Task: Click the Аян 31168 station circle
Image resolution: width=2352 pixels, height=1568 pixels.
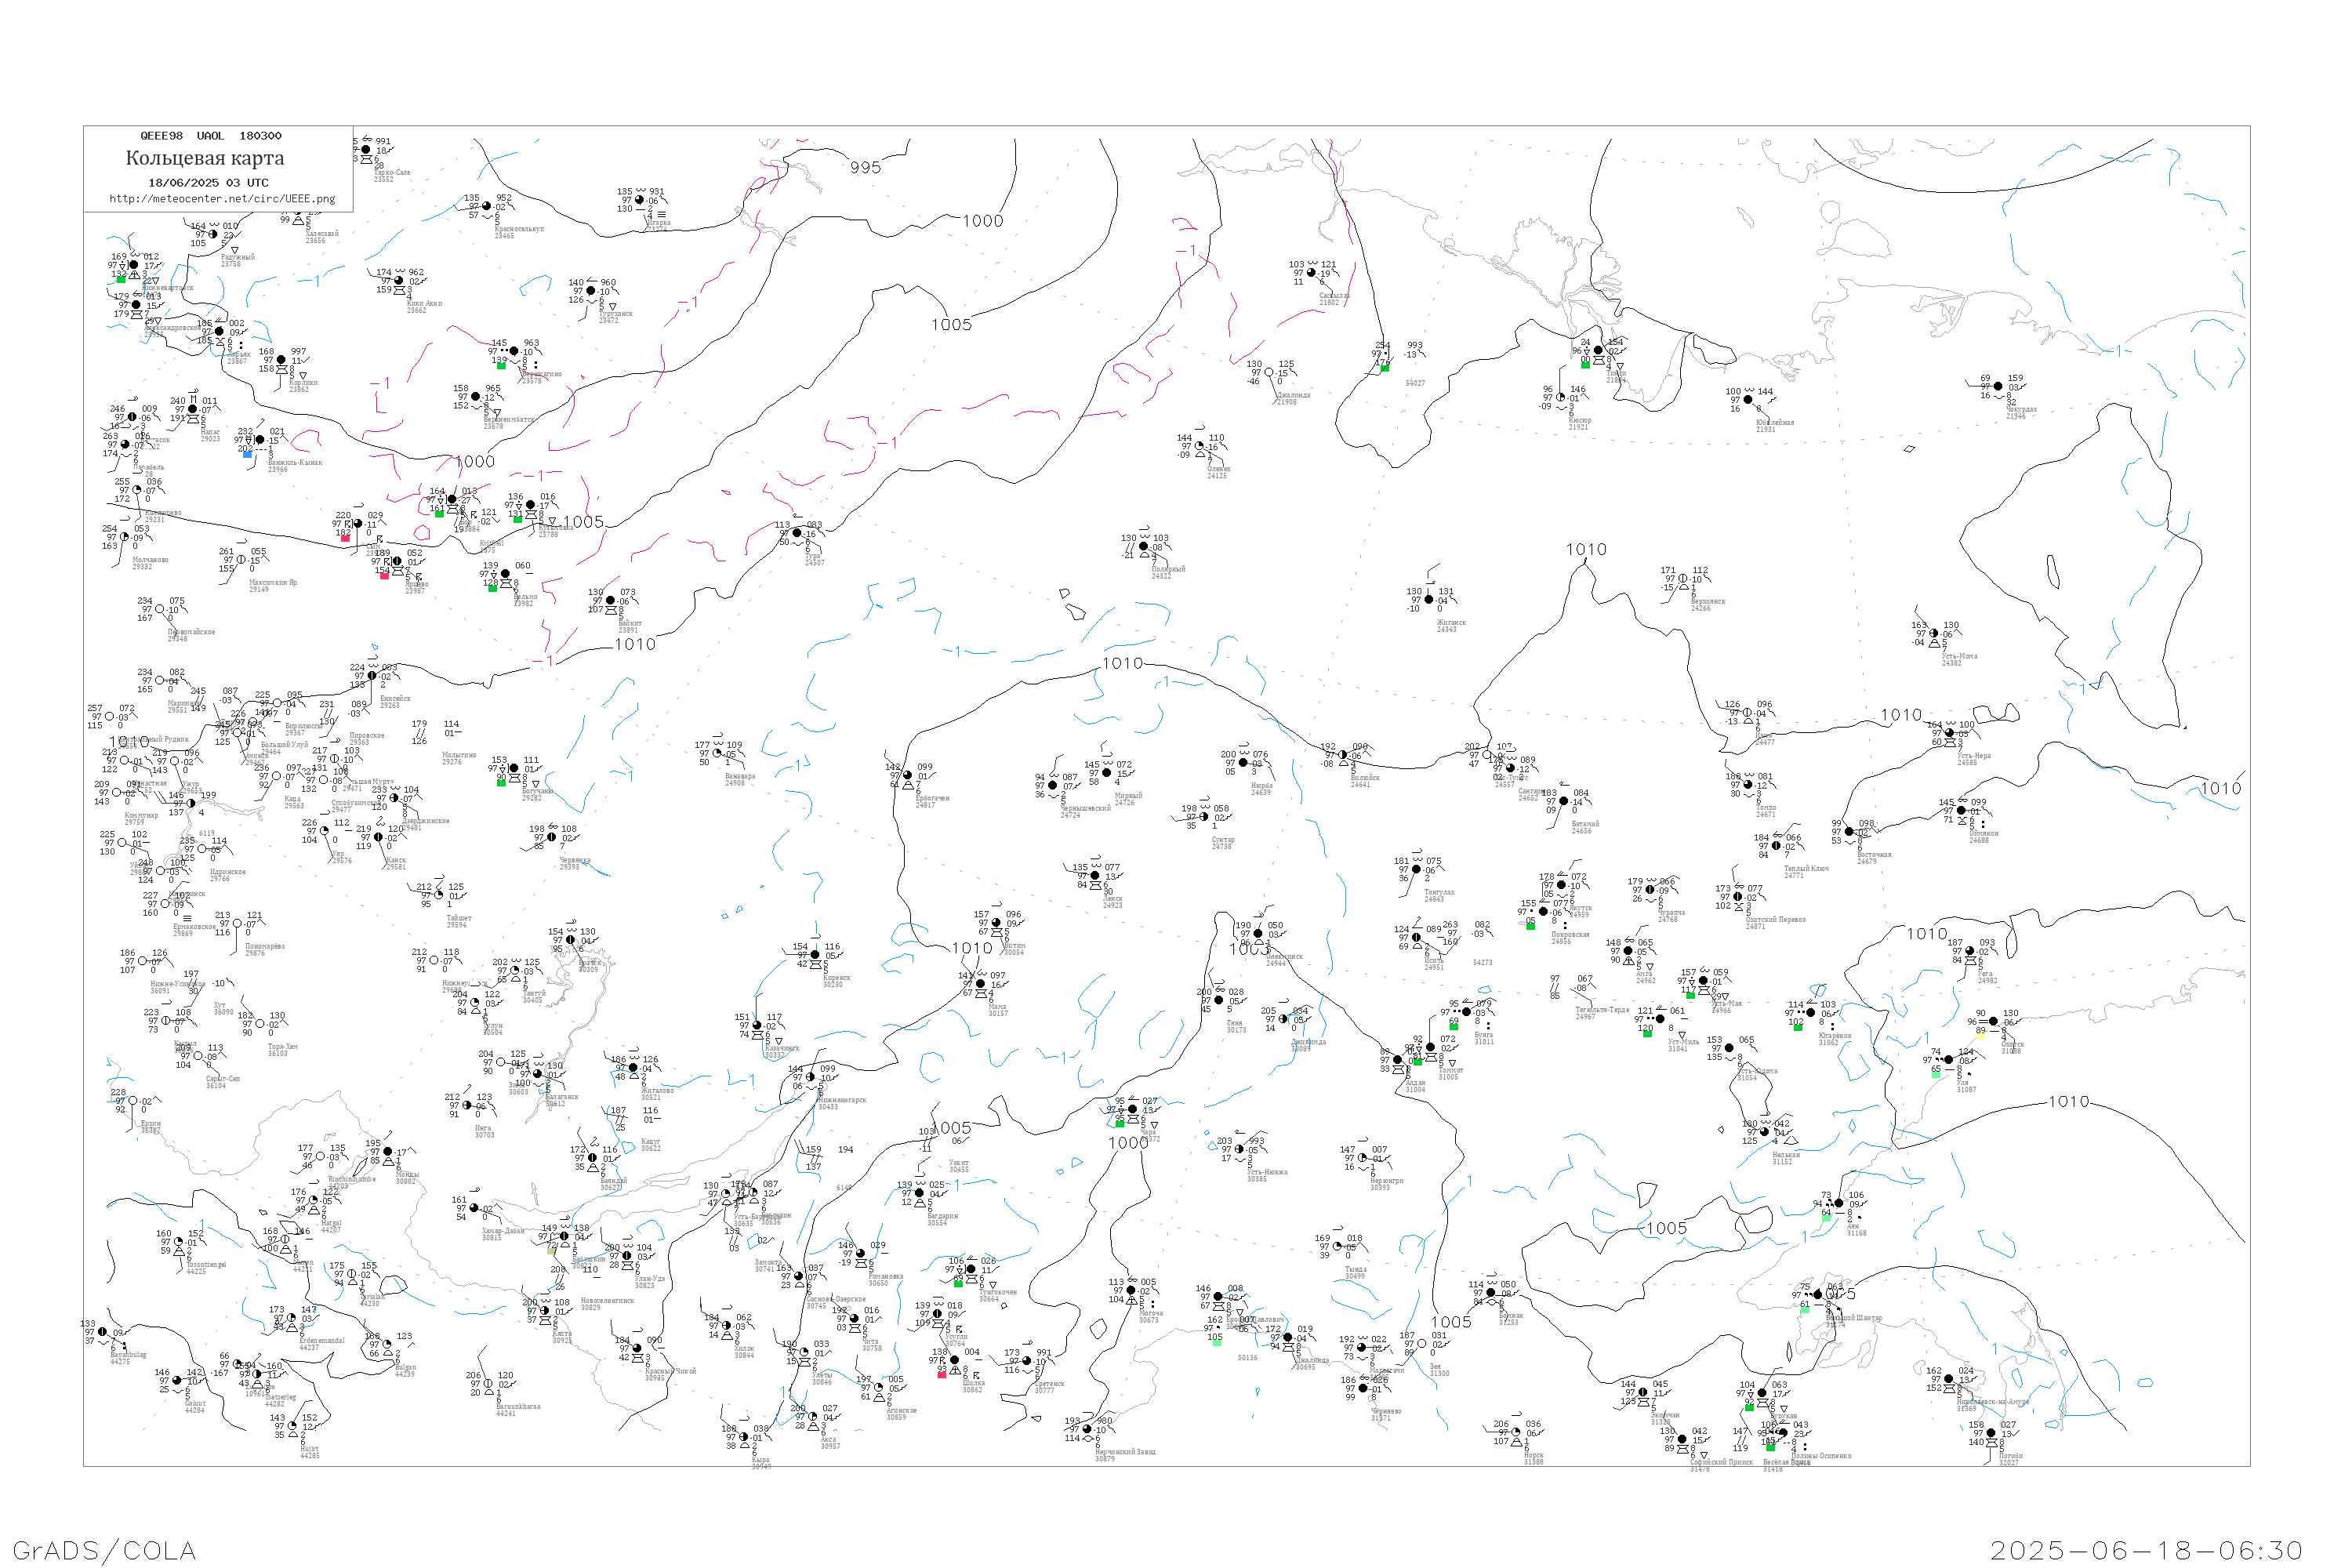Action: (1839, 1203)
